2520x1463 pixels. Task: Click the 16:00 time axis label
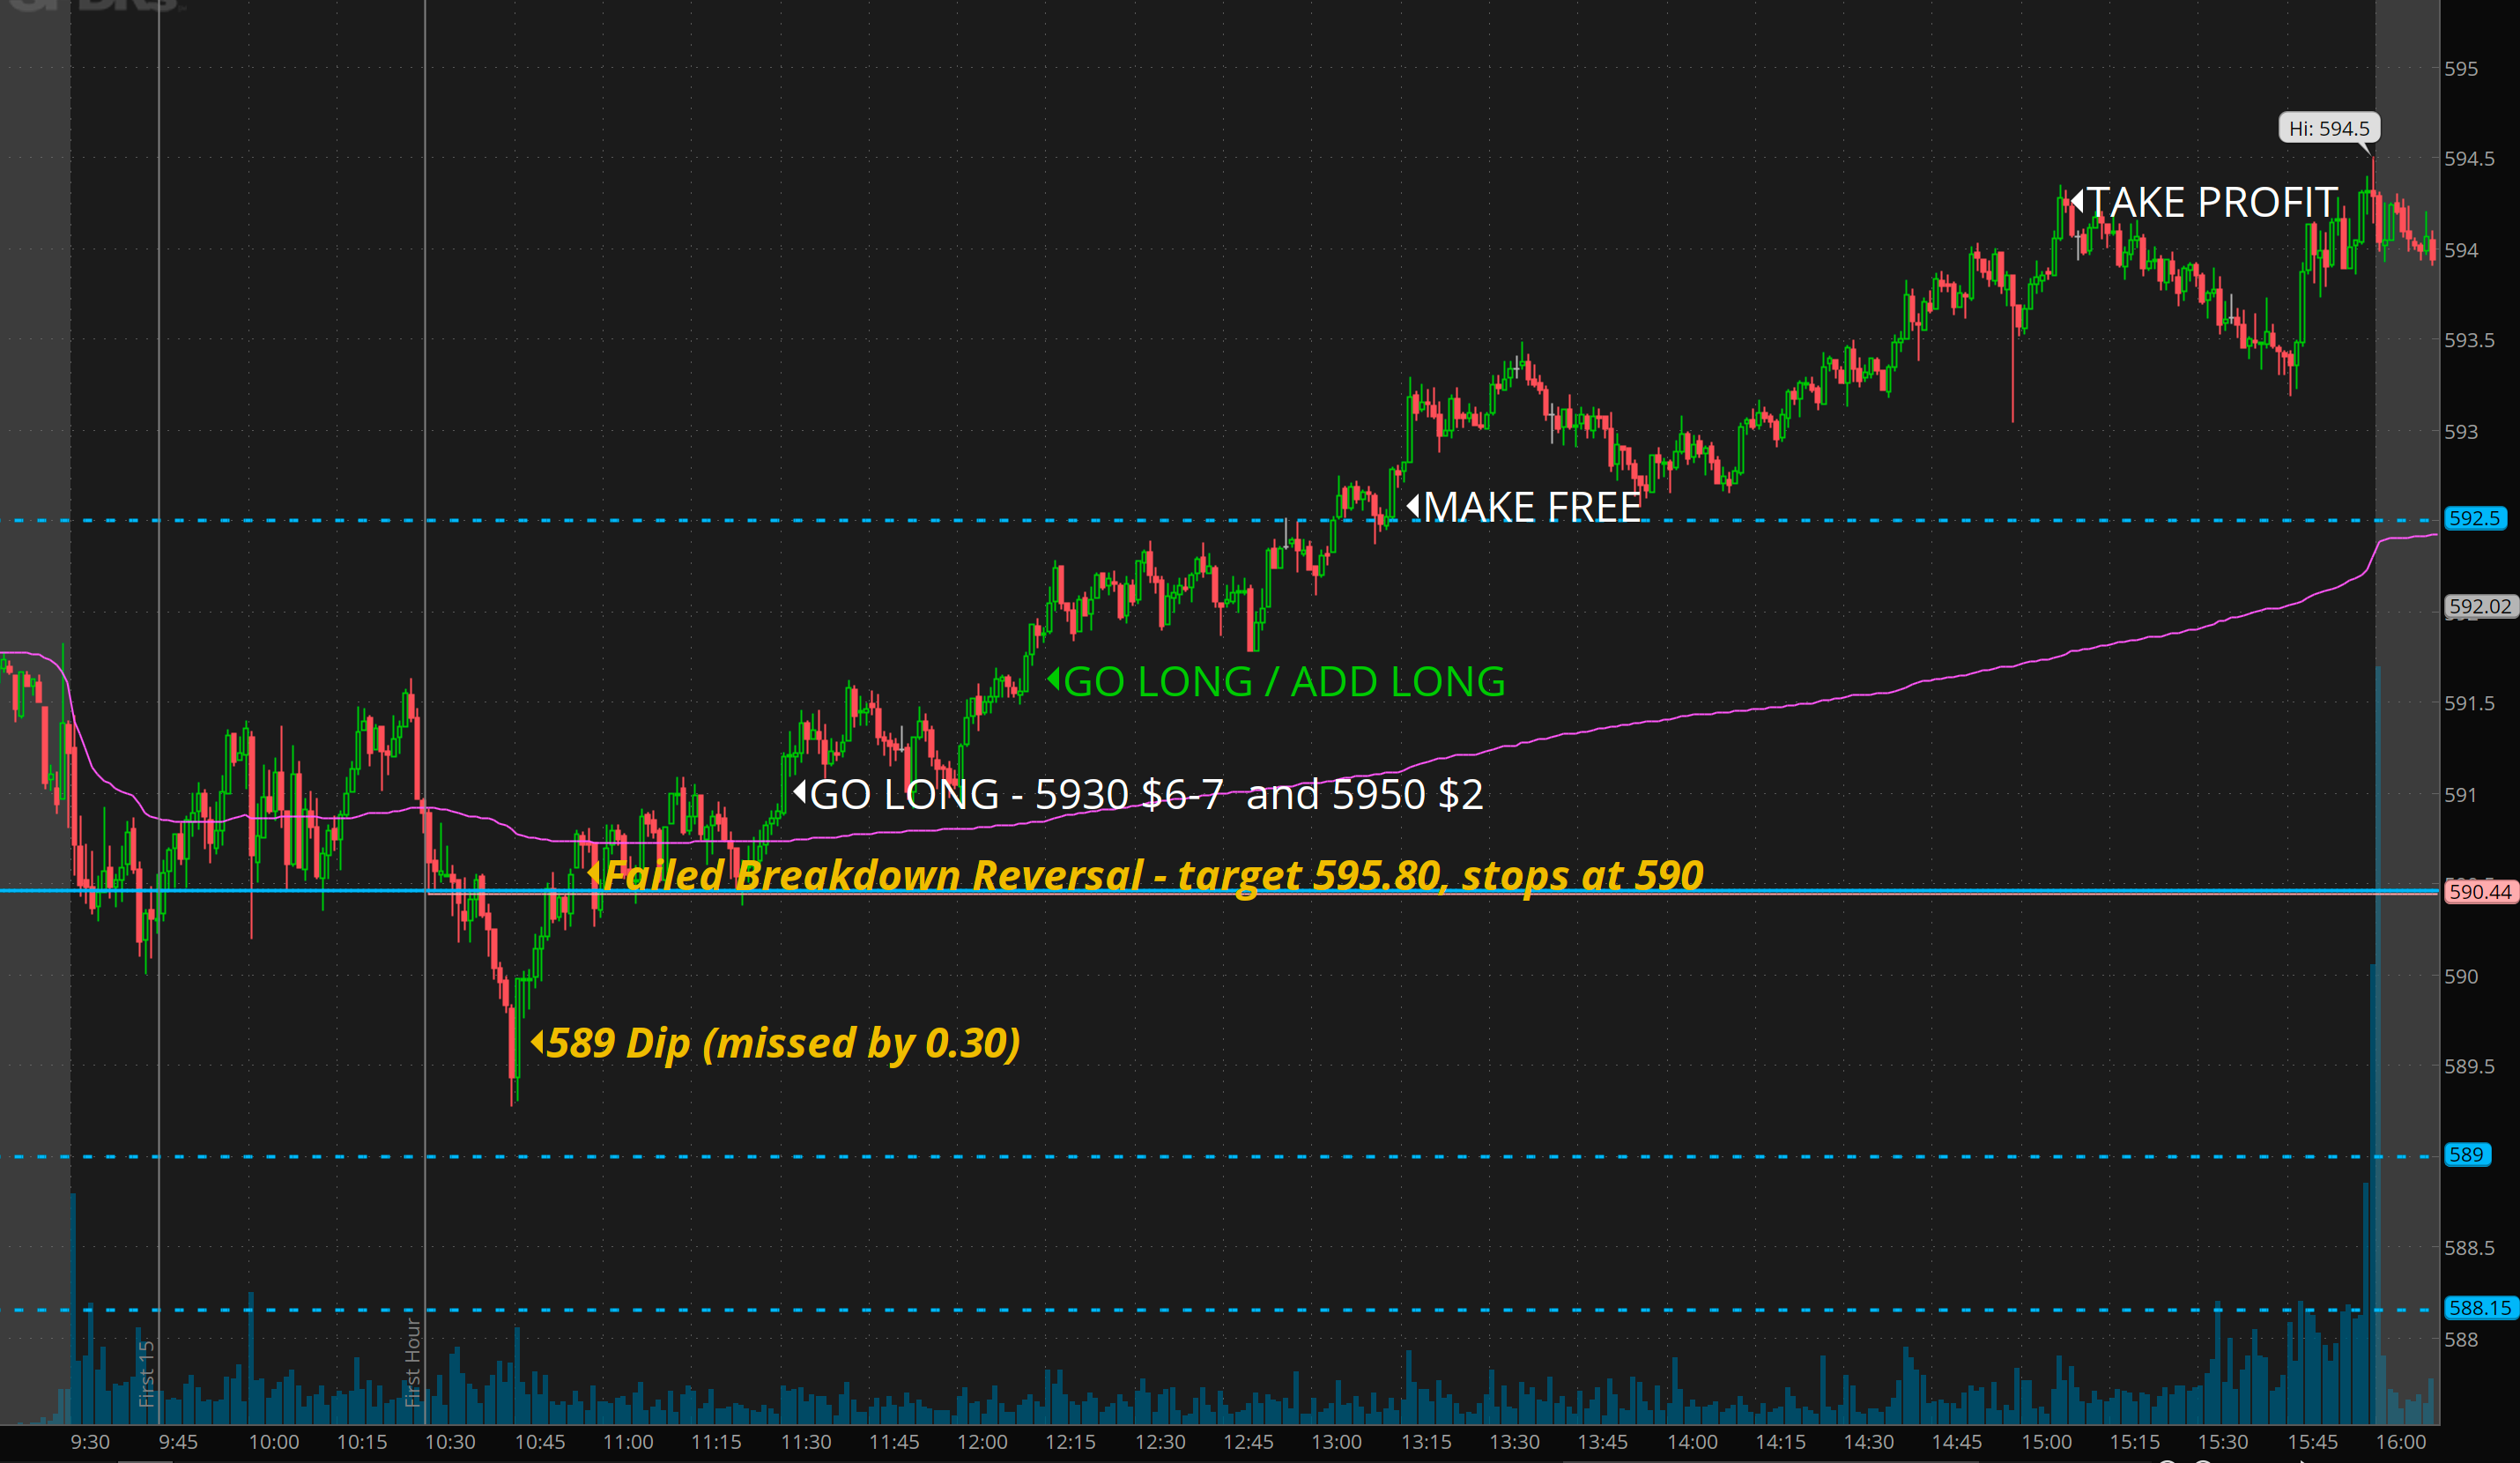click(2400, 1442)
